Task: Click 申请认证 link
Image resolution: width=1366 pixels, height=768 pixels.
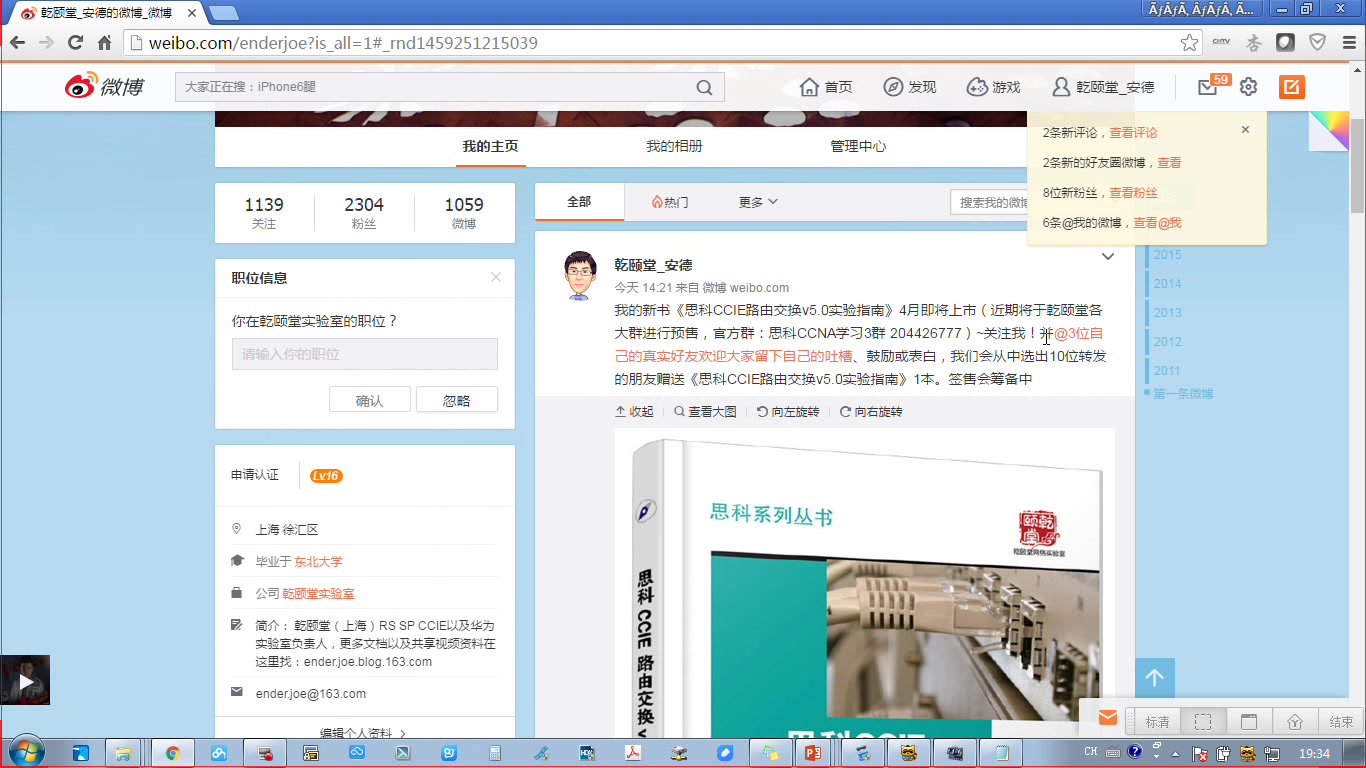Action: pos(255,475)
